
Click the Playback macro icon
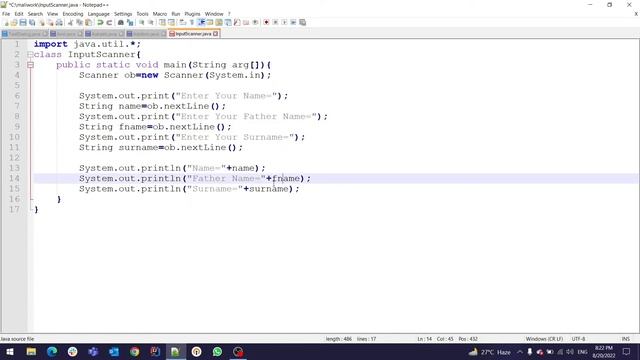point(284,22)
